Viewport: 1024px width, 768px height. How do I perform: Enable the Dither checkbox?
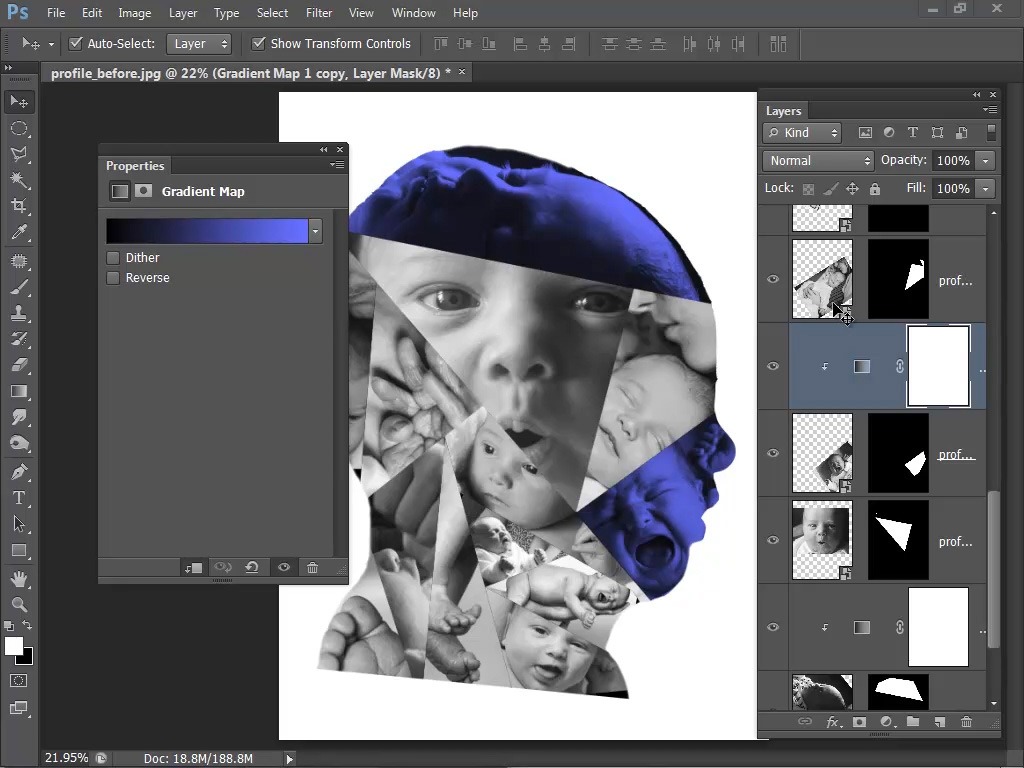(x=114, y=258)
